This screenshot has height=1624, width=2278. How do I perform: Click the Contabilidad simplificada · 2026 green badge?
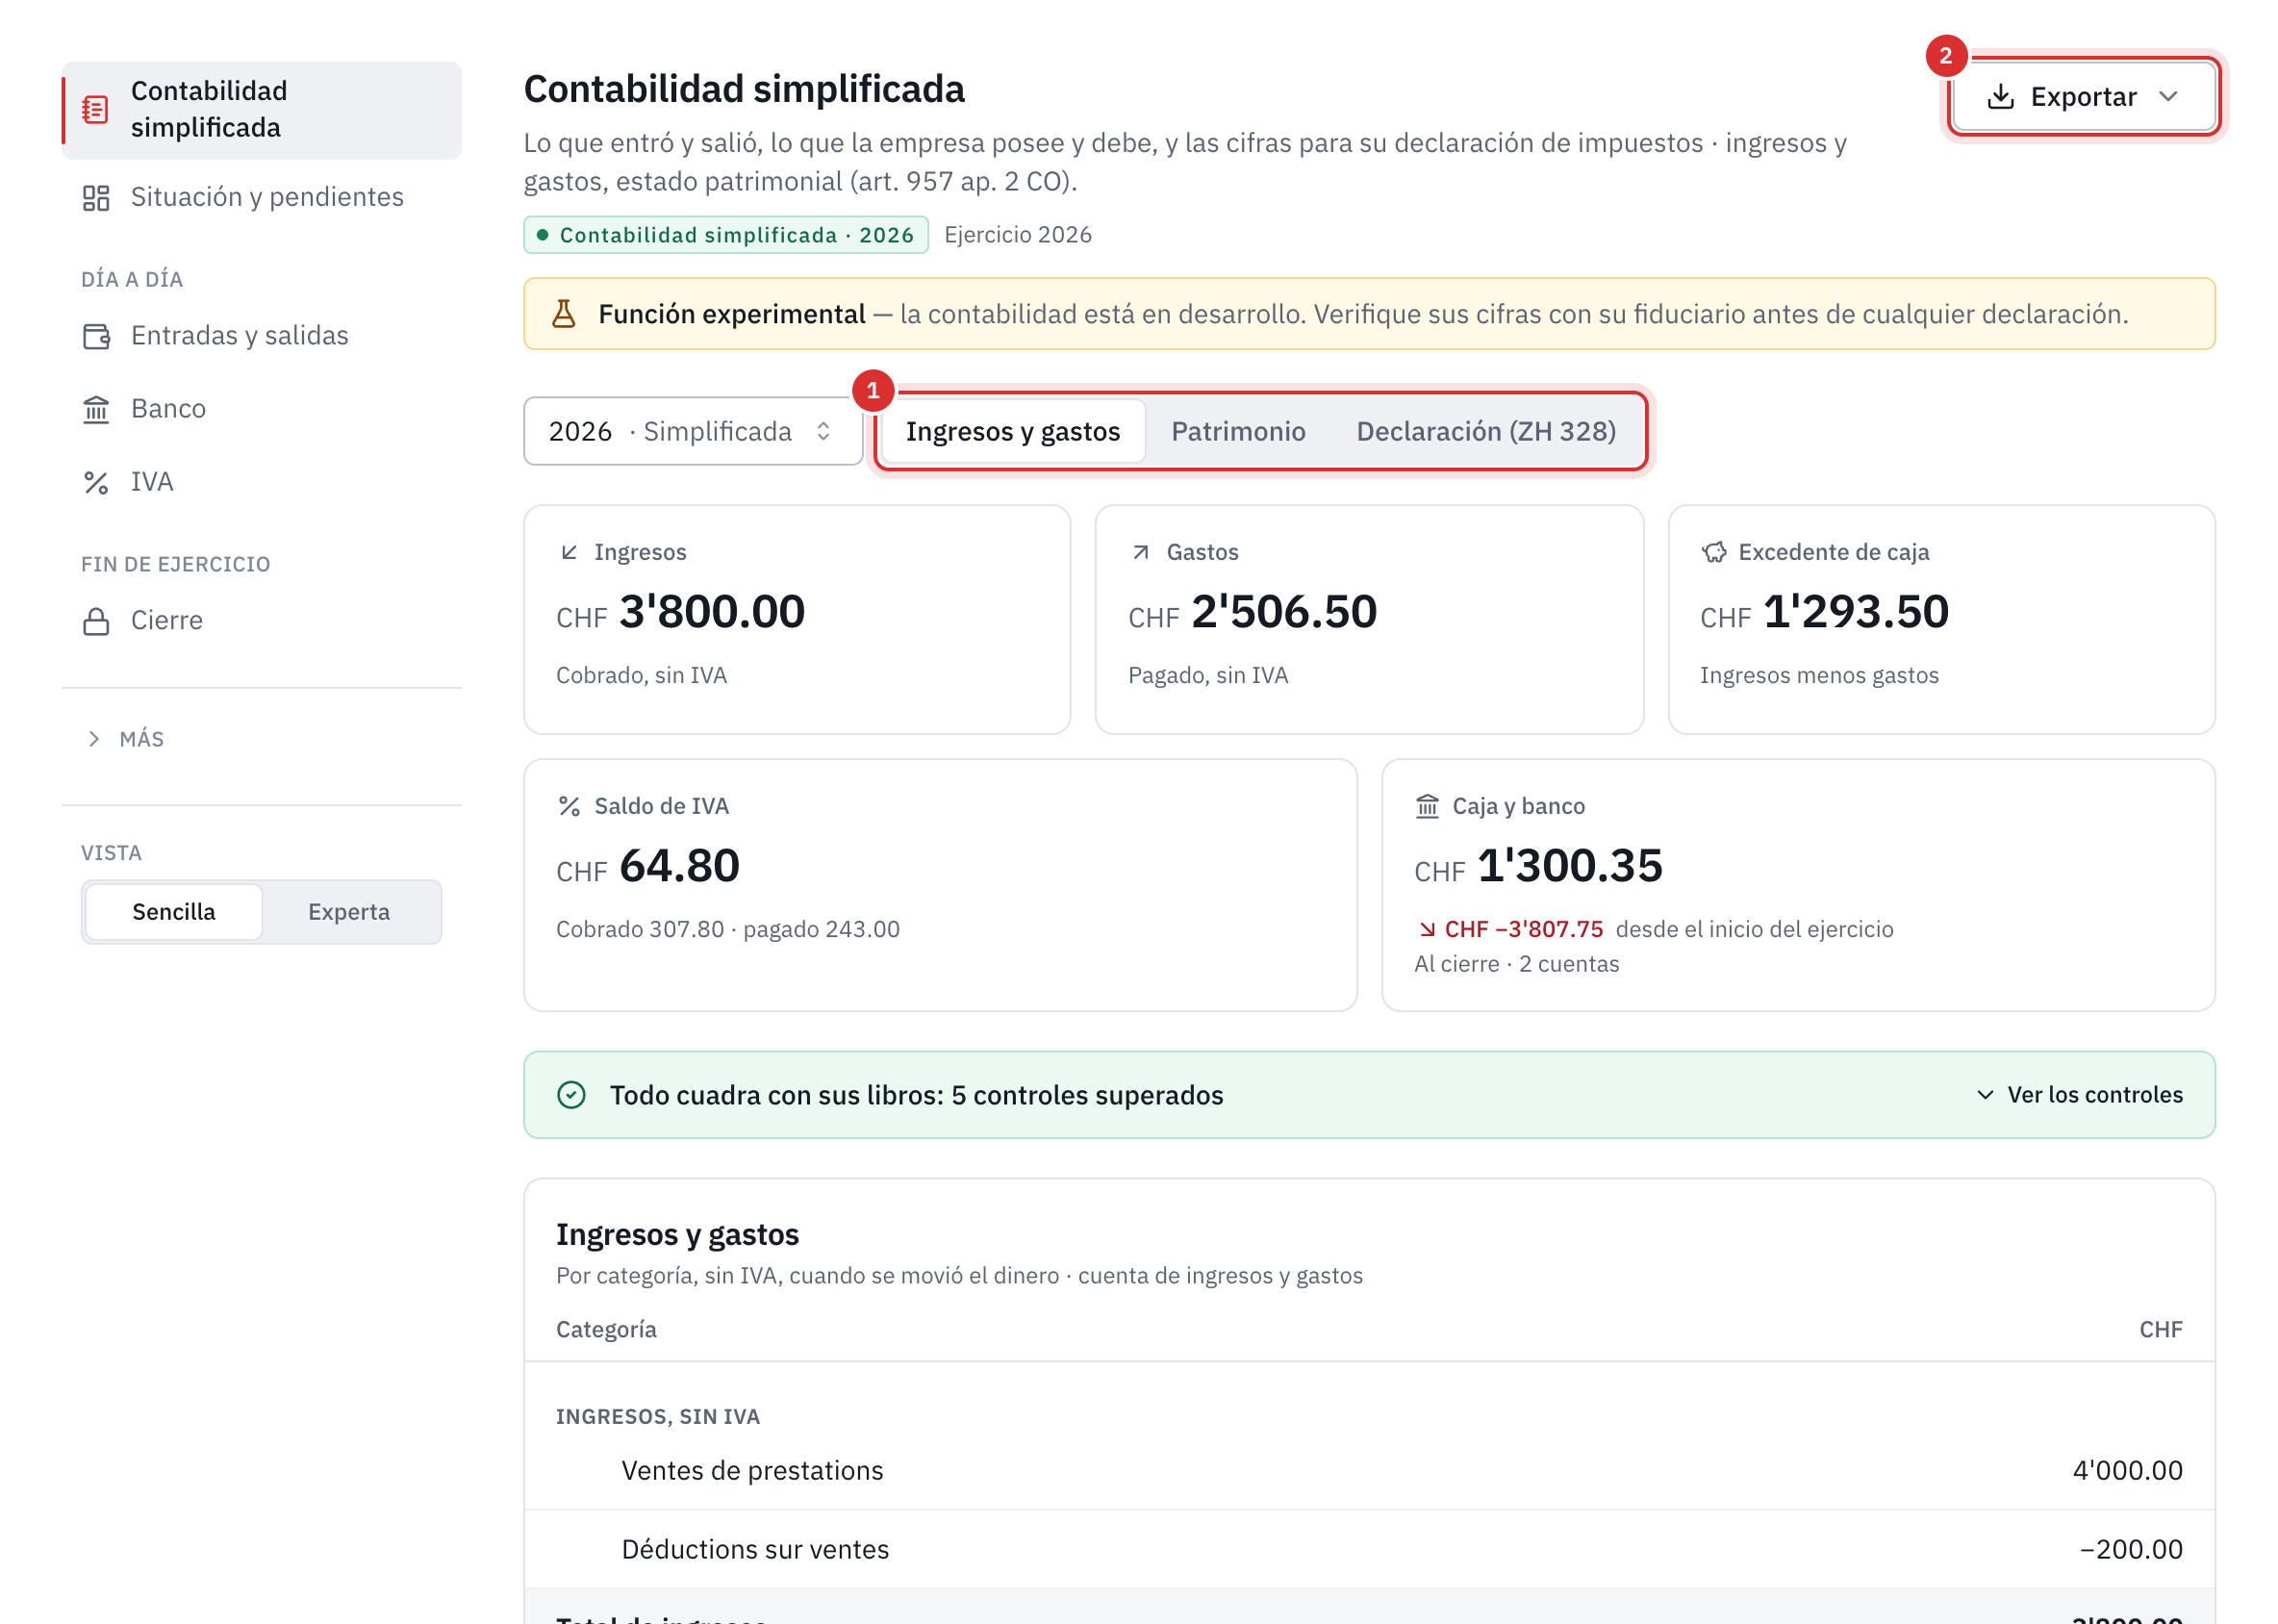(726, 235)
